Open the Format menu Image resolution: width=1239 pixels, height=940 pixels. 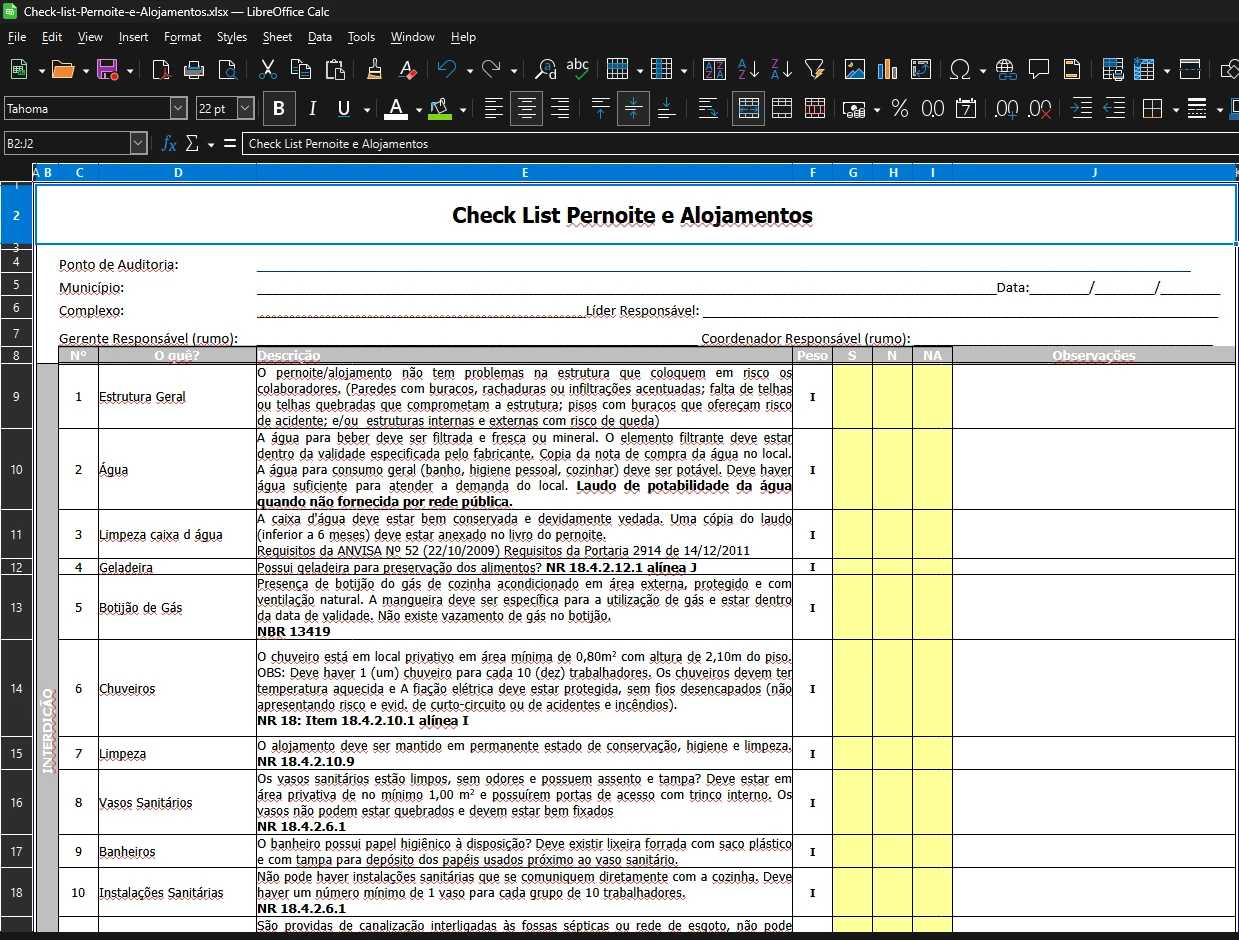pyautogui.click(x=182, y=37)
